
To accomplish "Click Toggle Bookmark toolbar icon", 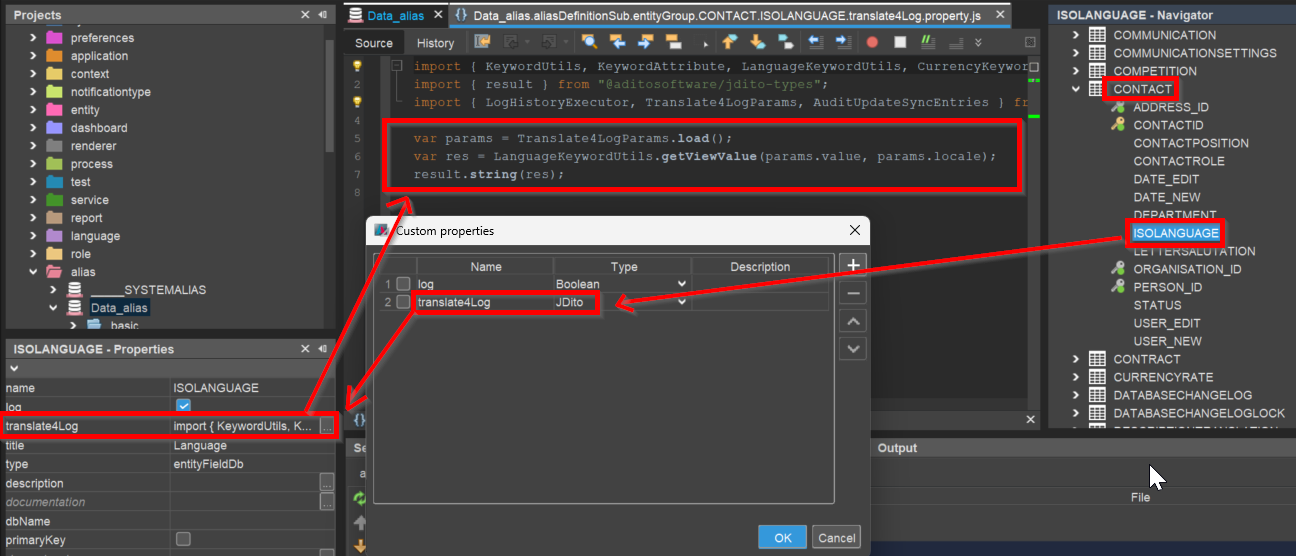I will [x=785, y=42].
